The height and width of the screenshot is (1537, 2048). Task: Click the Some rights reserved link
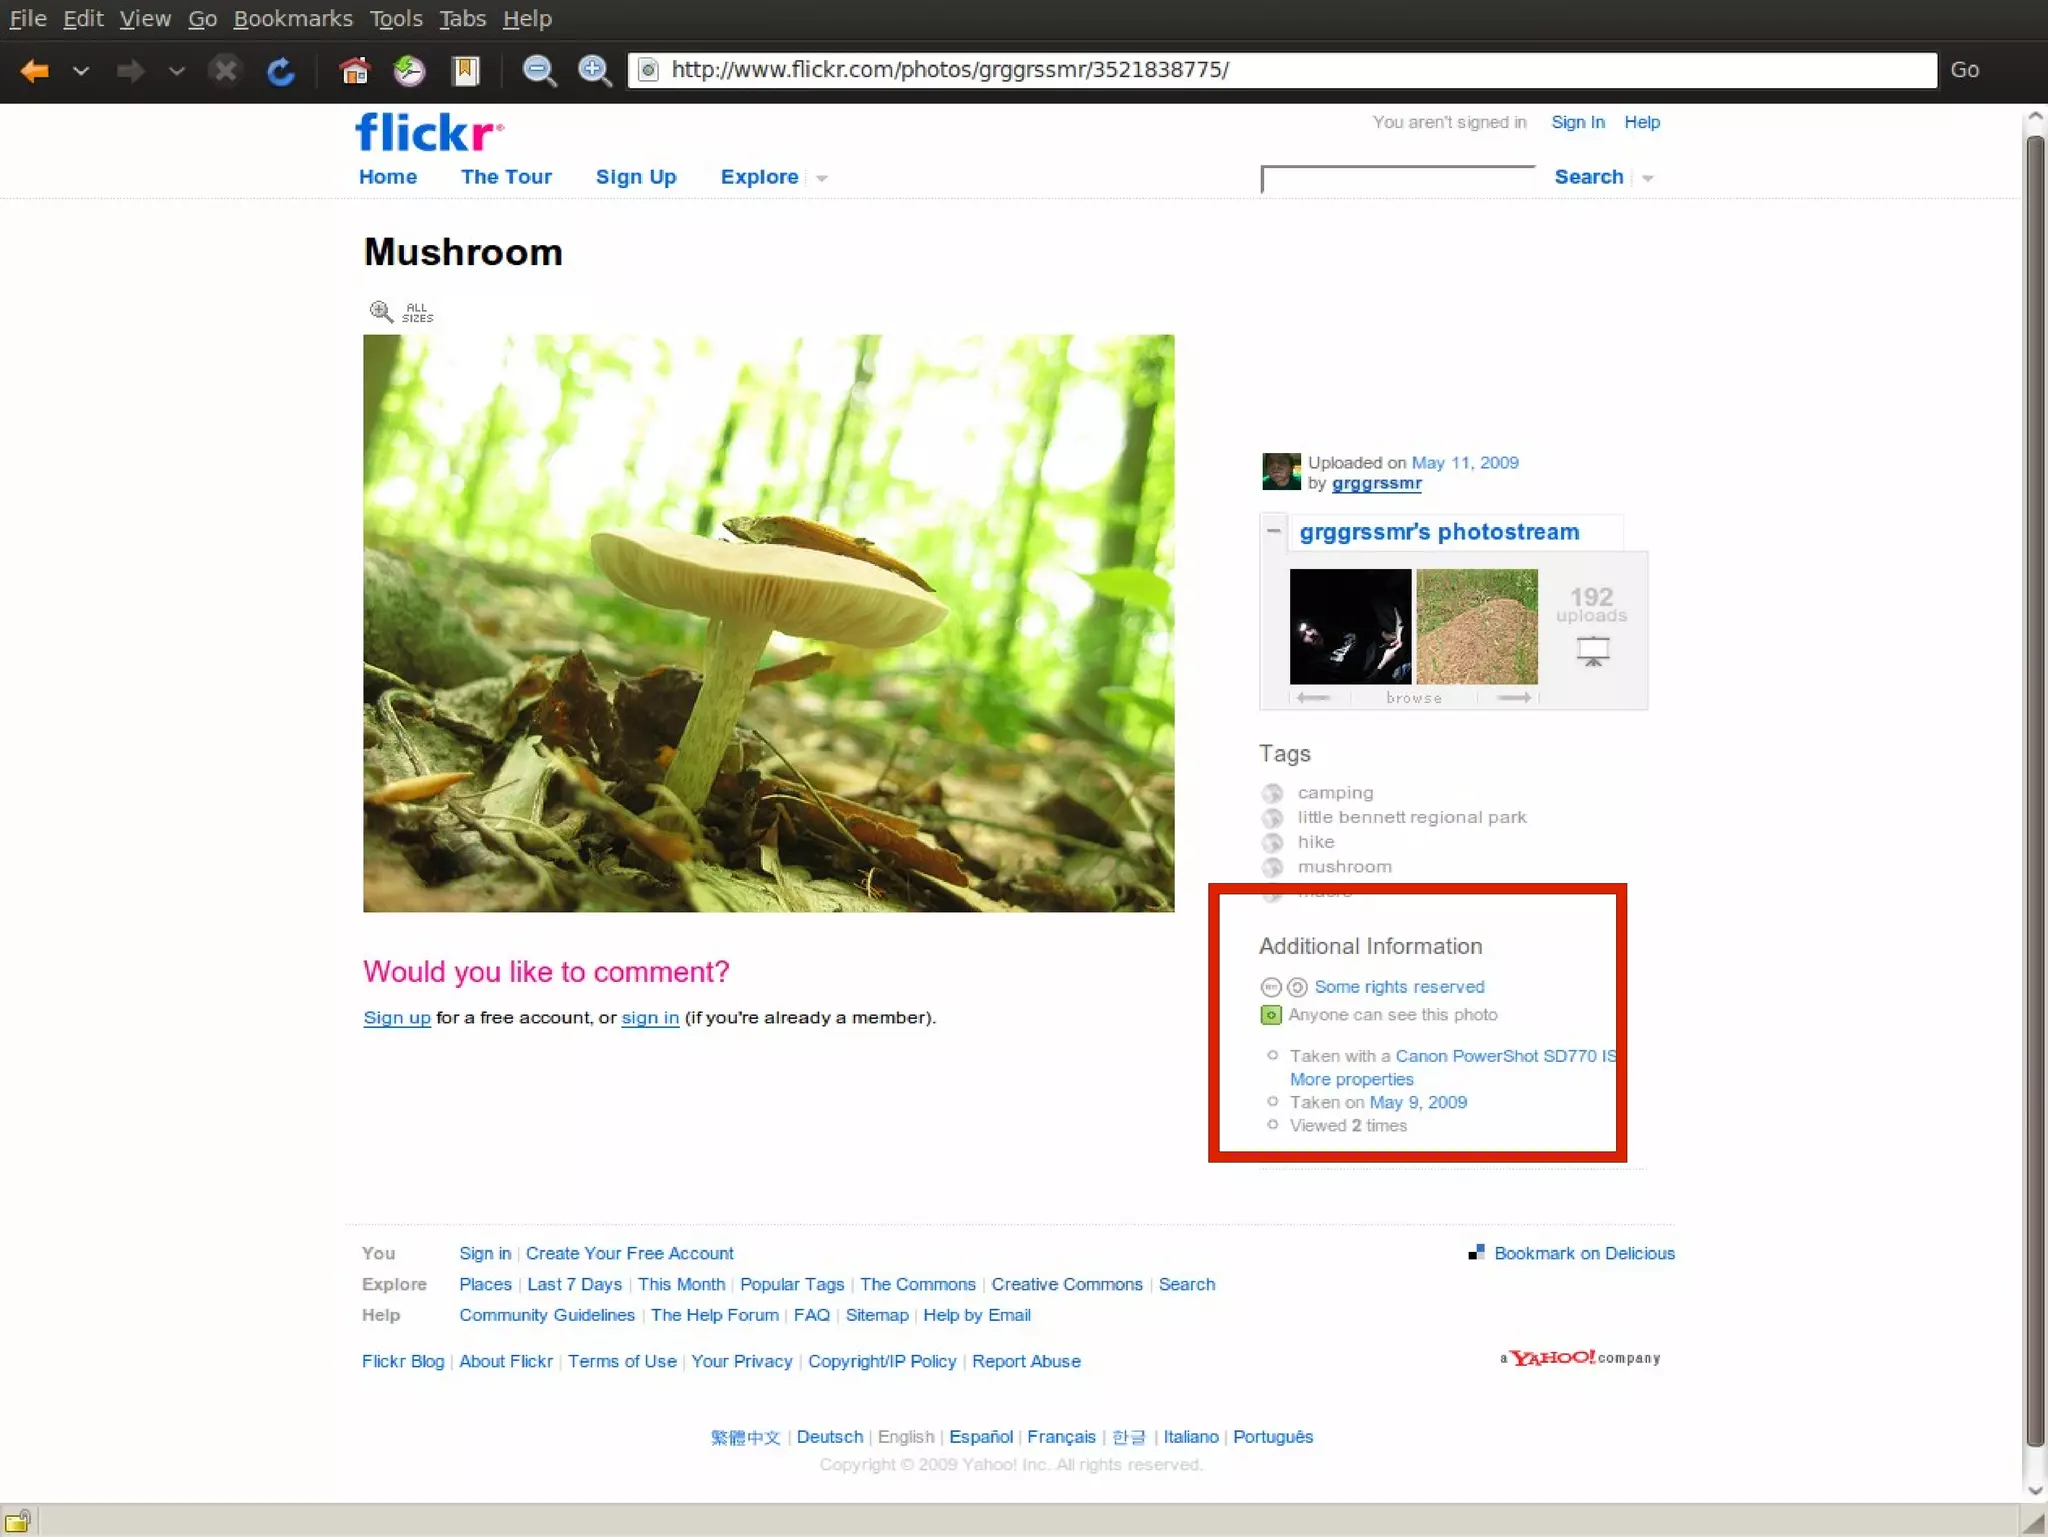[x=1398, y=987]
